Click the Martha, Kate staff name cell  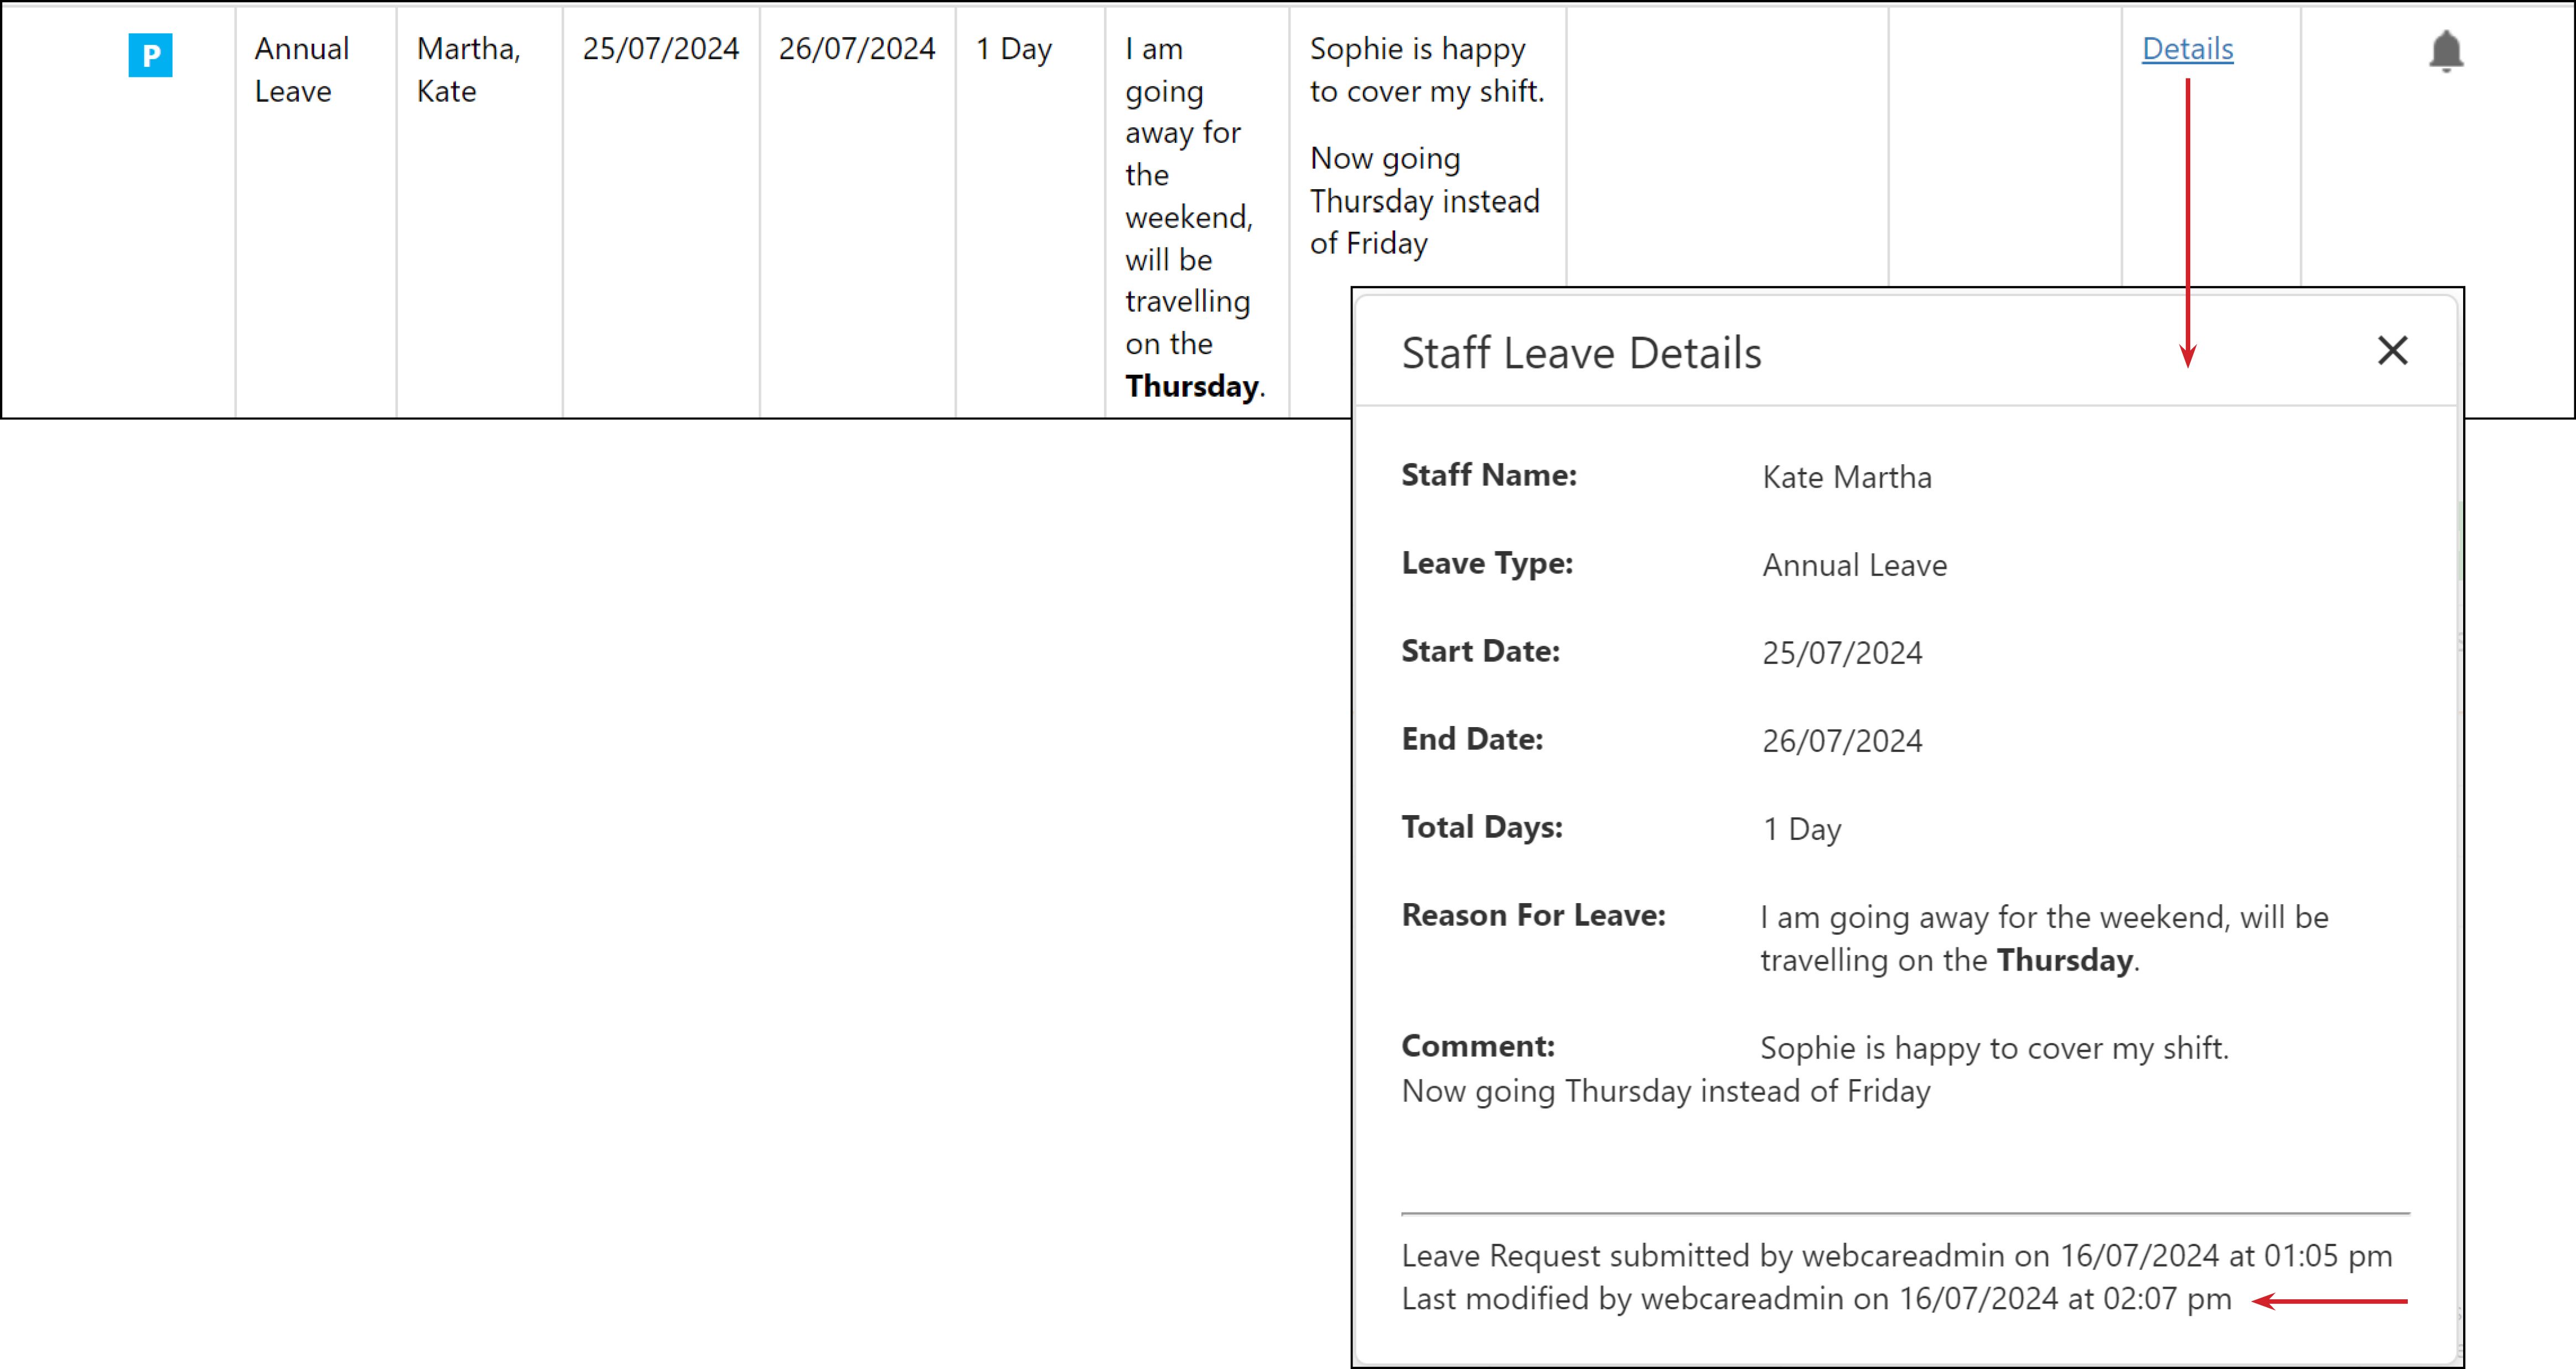[x=469, y=70]
